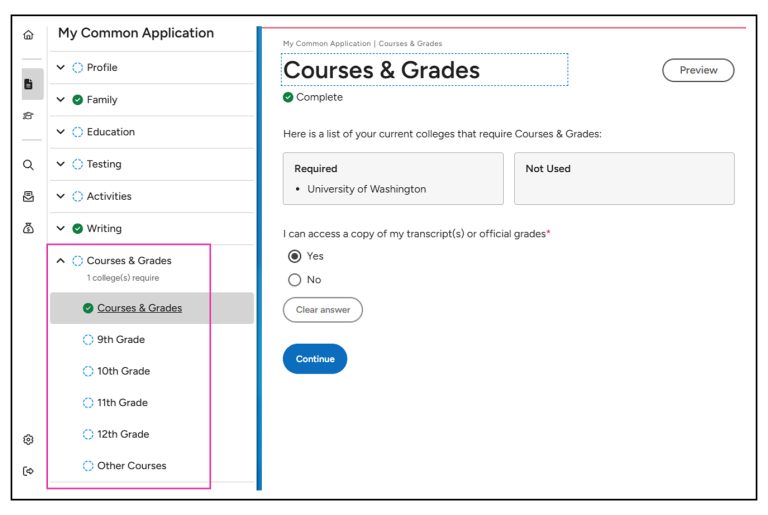Open the Common App document icon
This screenshot has height=515, width=768.
point(28,84)
